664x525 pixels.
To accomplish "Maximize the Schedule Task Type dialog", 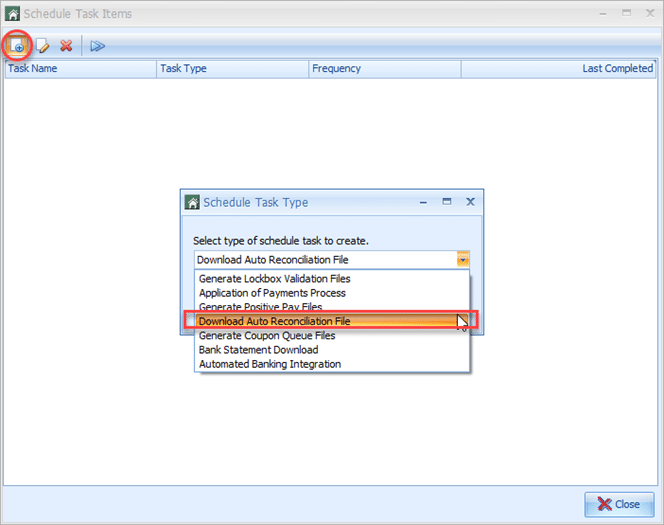I will (447, 202).
